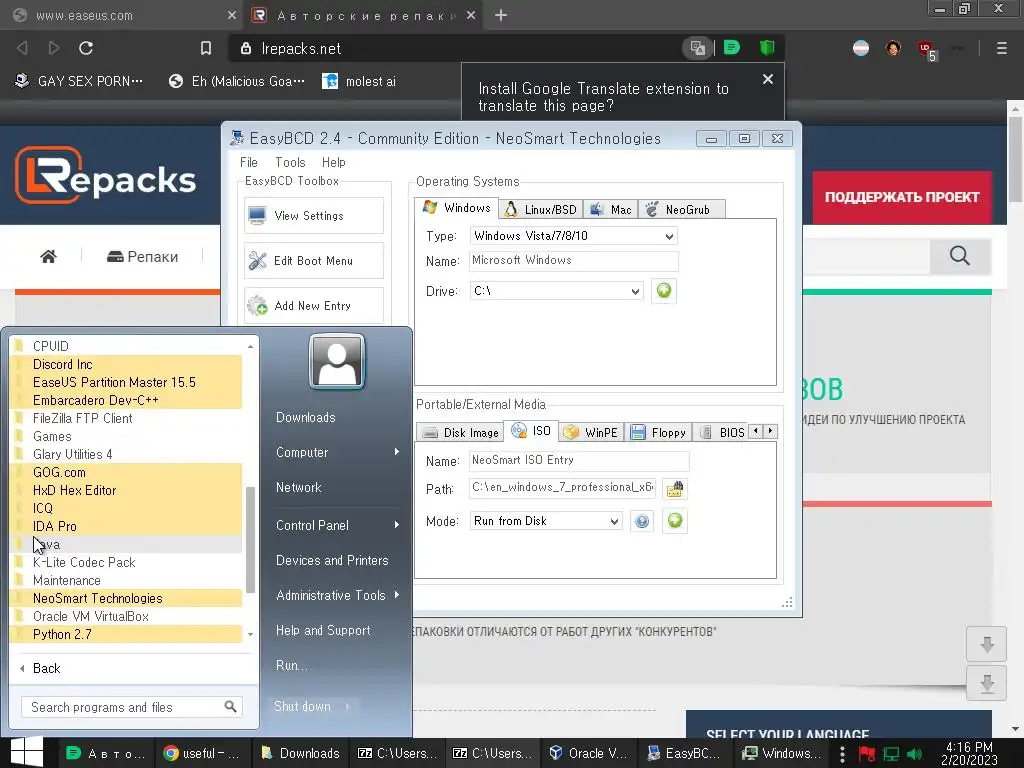Open the K-Lite Codec Pack folder

click(127, 562)
